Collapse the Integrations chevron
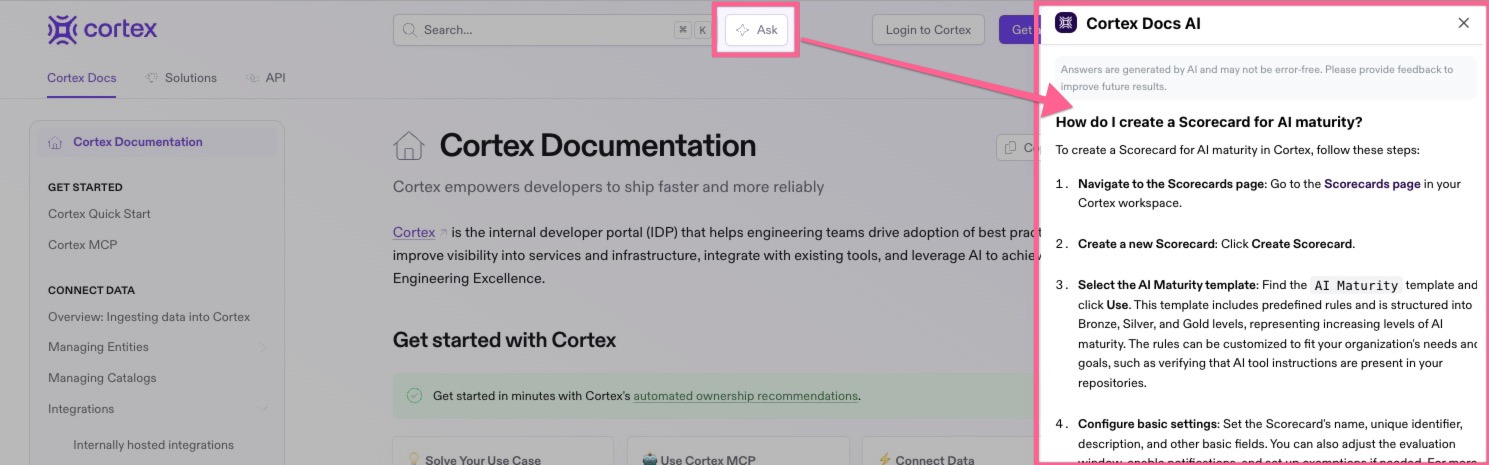The image size is (1489, 465). 263,409
